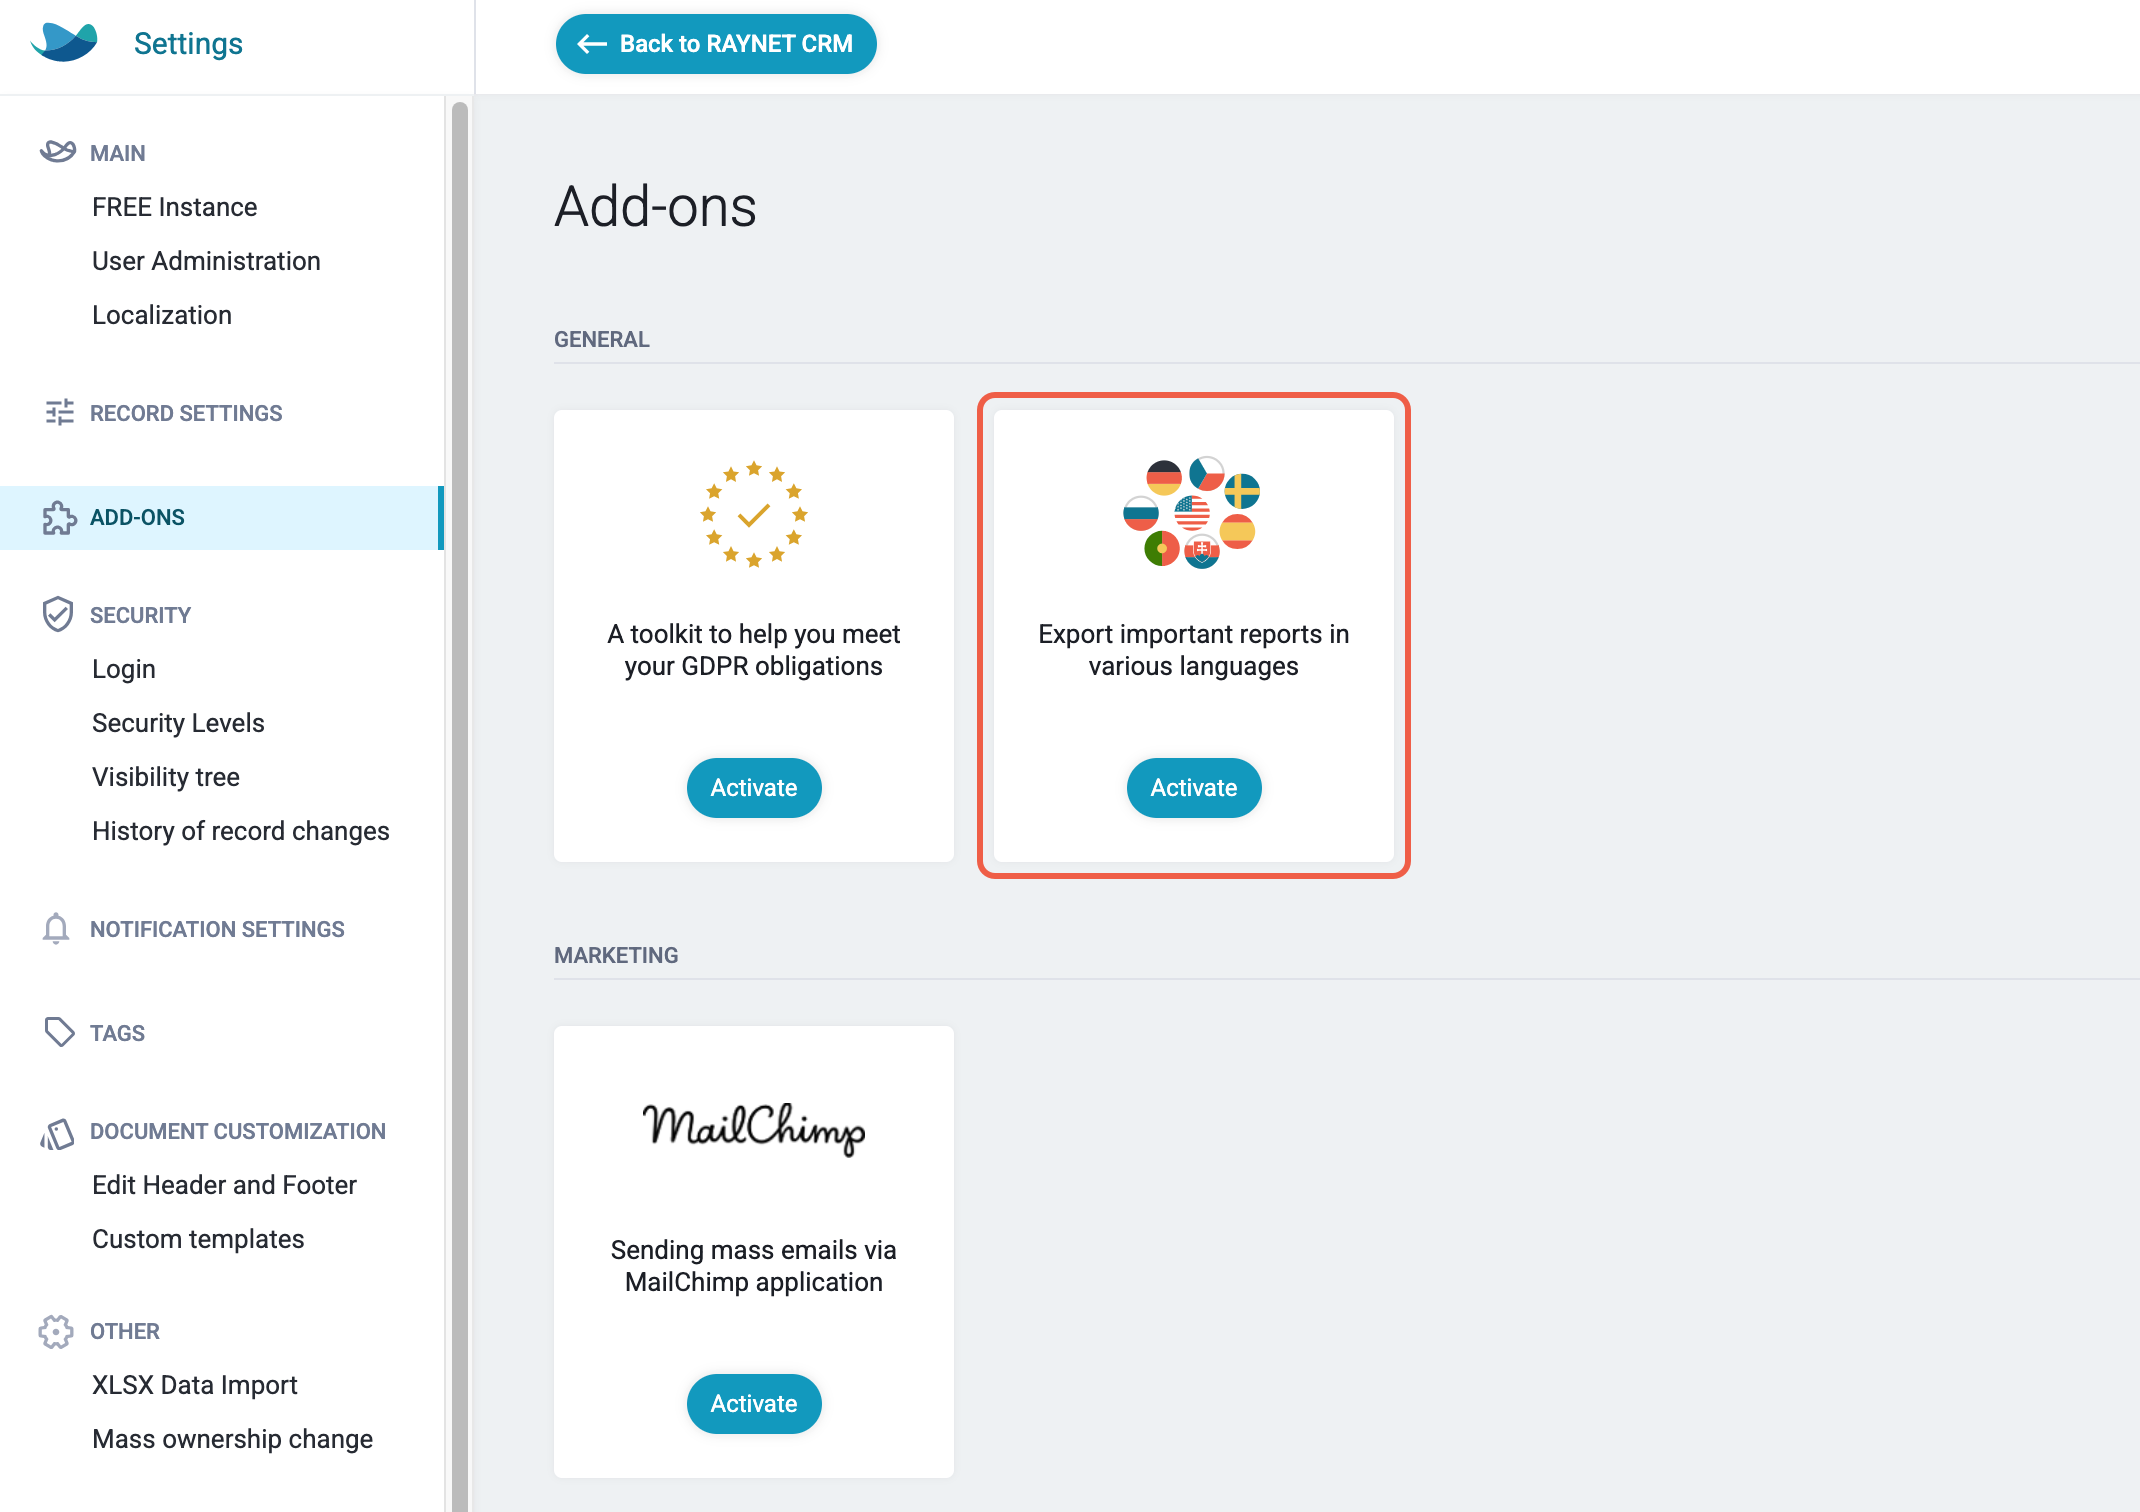Click the bell Notification Settings icon
This screenshot has height=1512, width=2140.
coord(56,929)
